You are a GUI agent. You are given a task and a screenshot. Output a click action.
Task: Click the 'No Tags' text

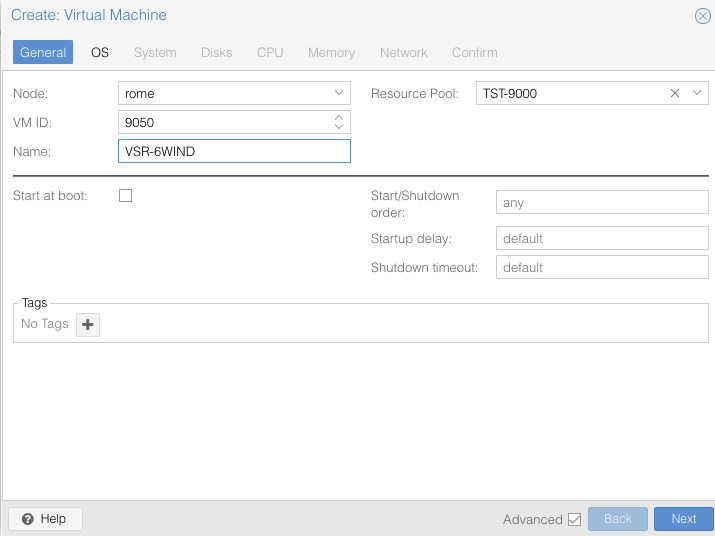[x=45, y=323]
